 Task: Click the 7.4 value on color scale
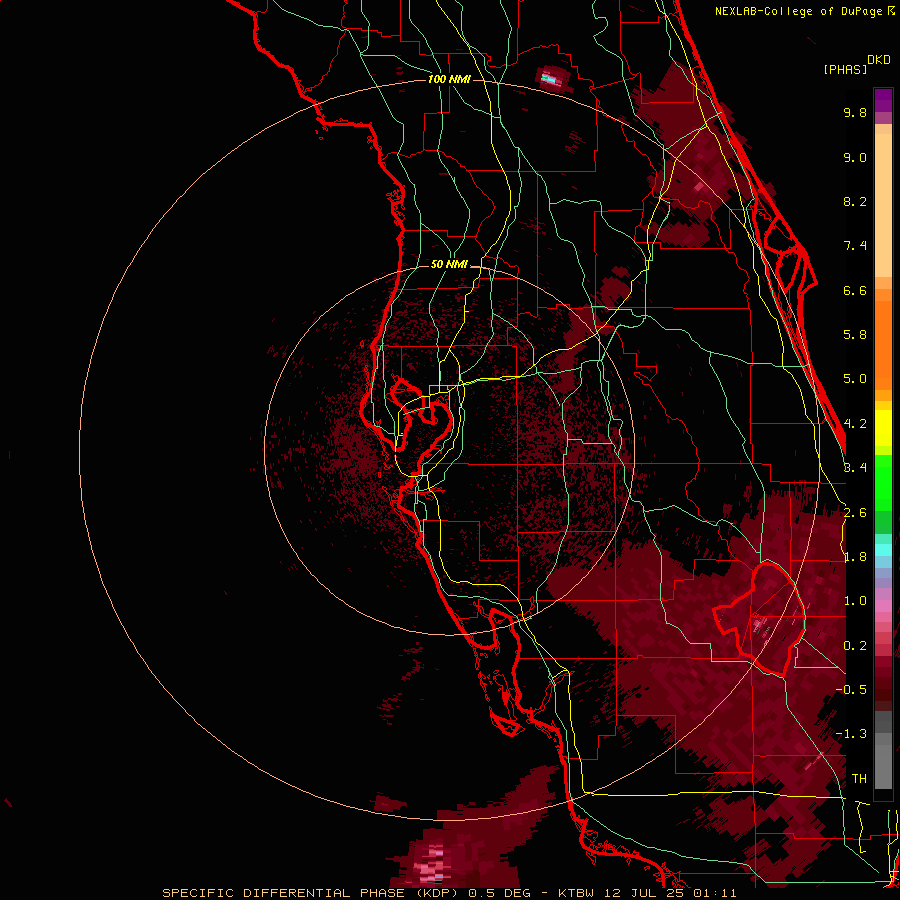pos(855,246)
